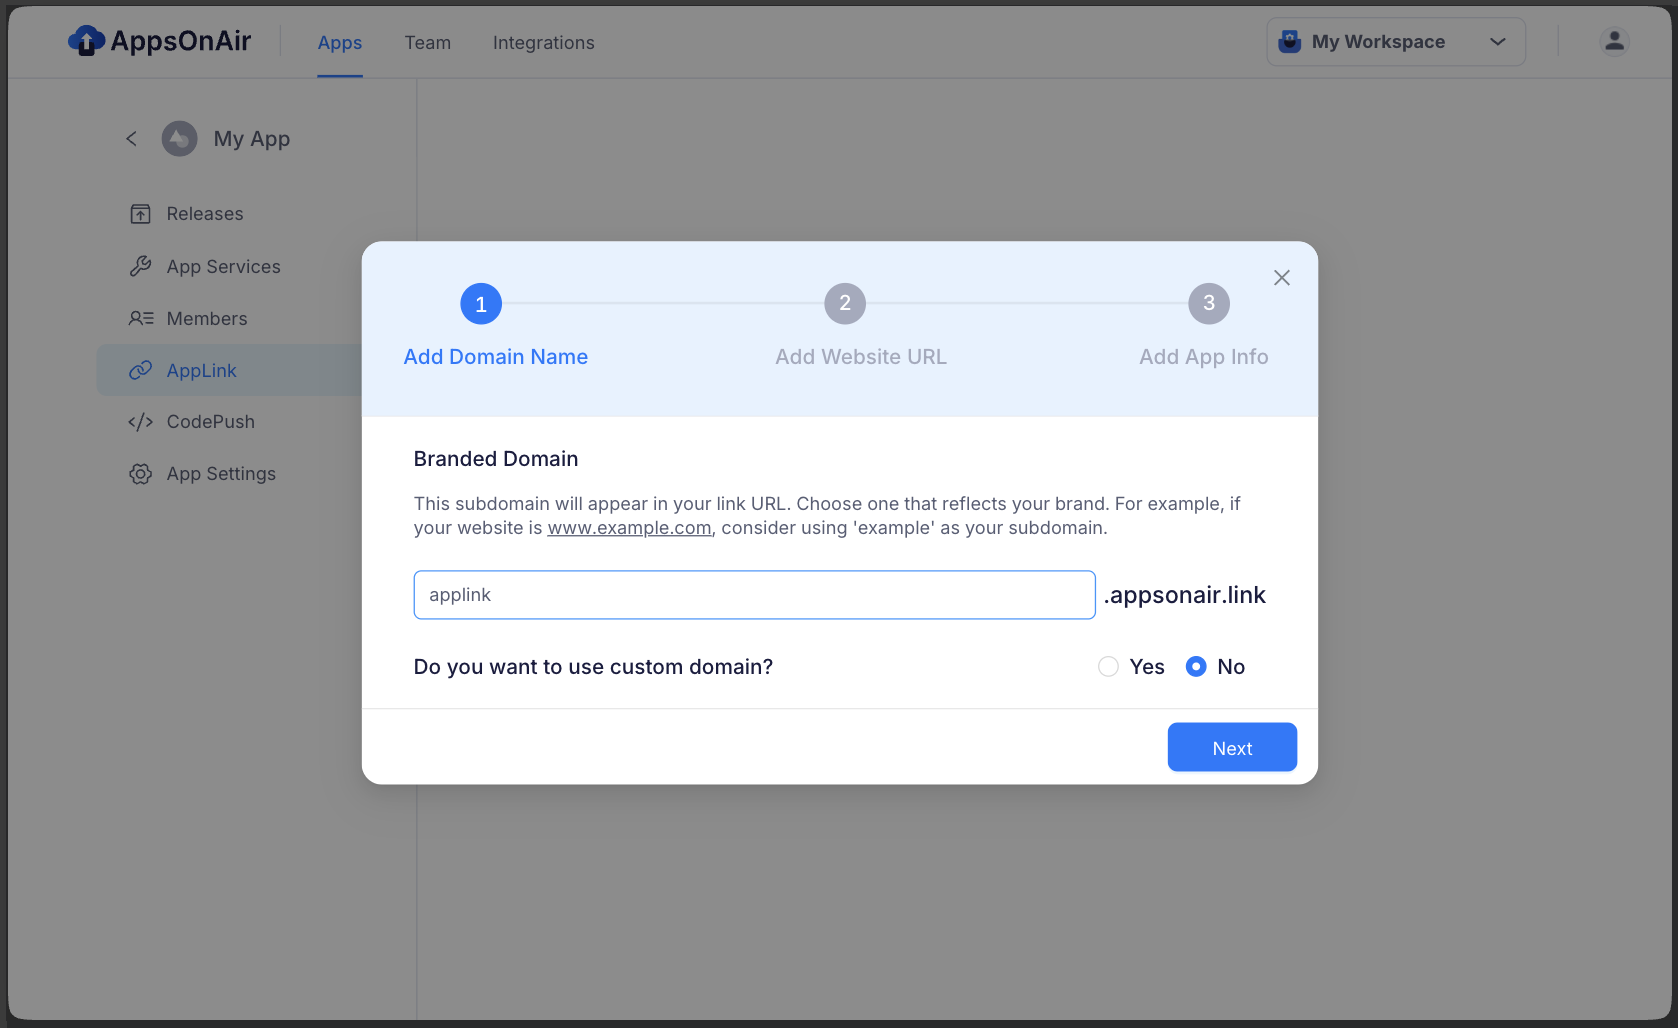Click the Releases upload icon
Viewport: 1678px width, 1028px height.
141,214
